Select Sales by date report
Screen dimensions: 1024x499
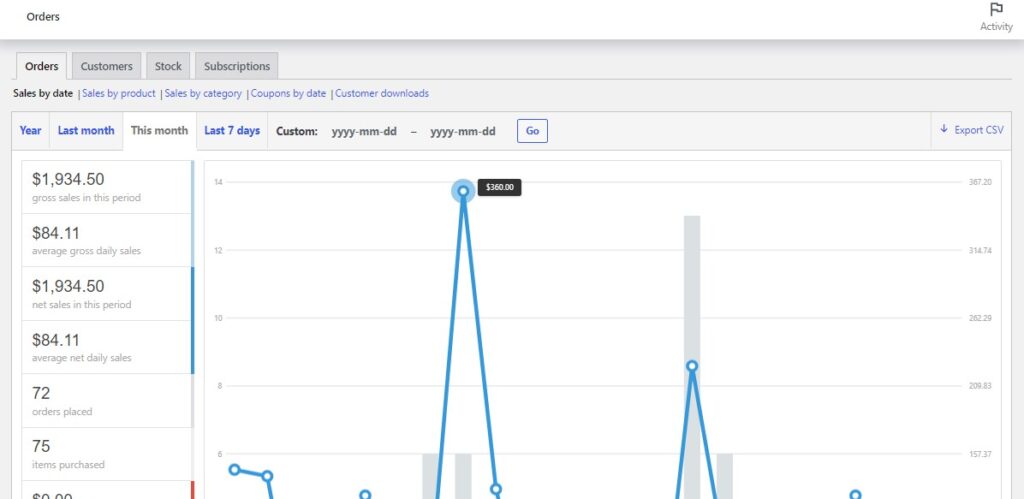click(x=43, y=93)
